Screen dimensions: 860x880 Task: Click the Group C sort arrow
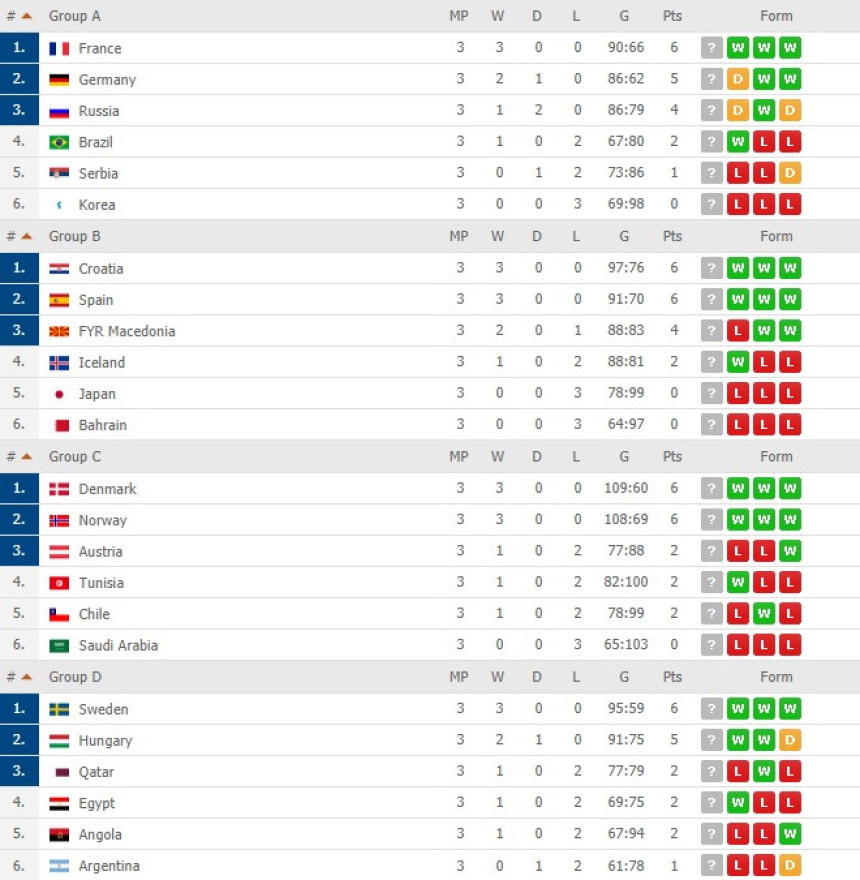(x=26, y=457)
